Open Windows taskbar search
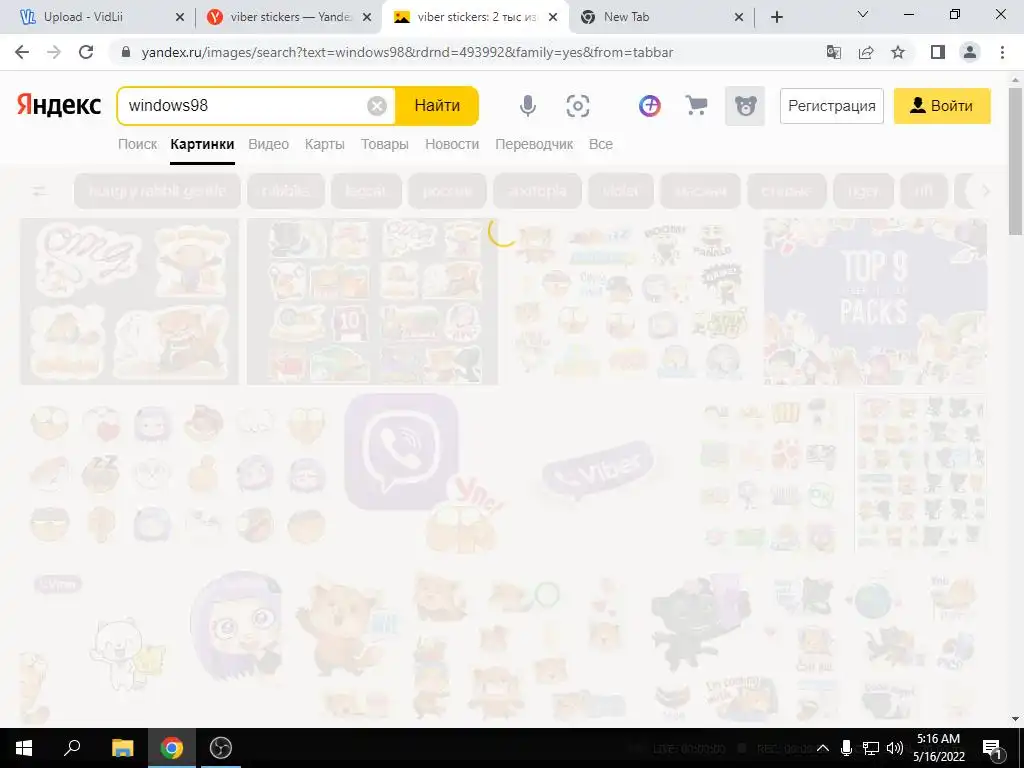The height and width of the screenshot is (768, 1024). [x=72, y=748]
